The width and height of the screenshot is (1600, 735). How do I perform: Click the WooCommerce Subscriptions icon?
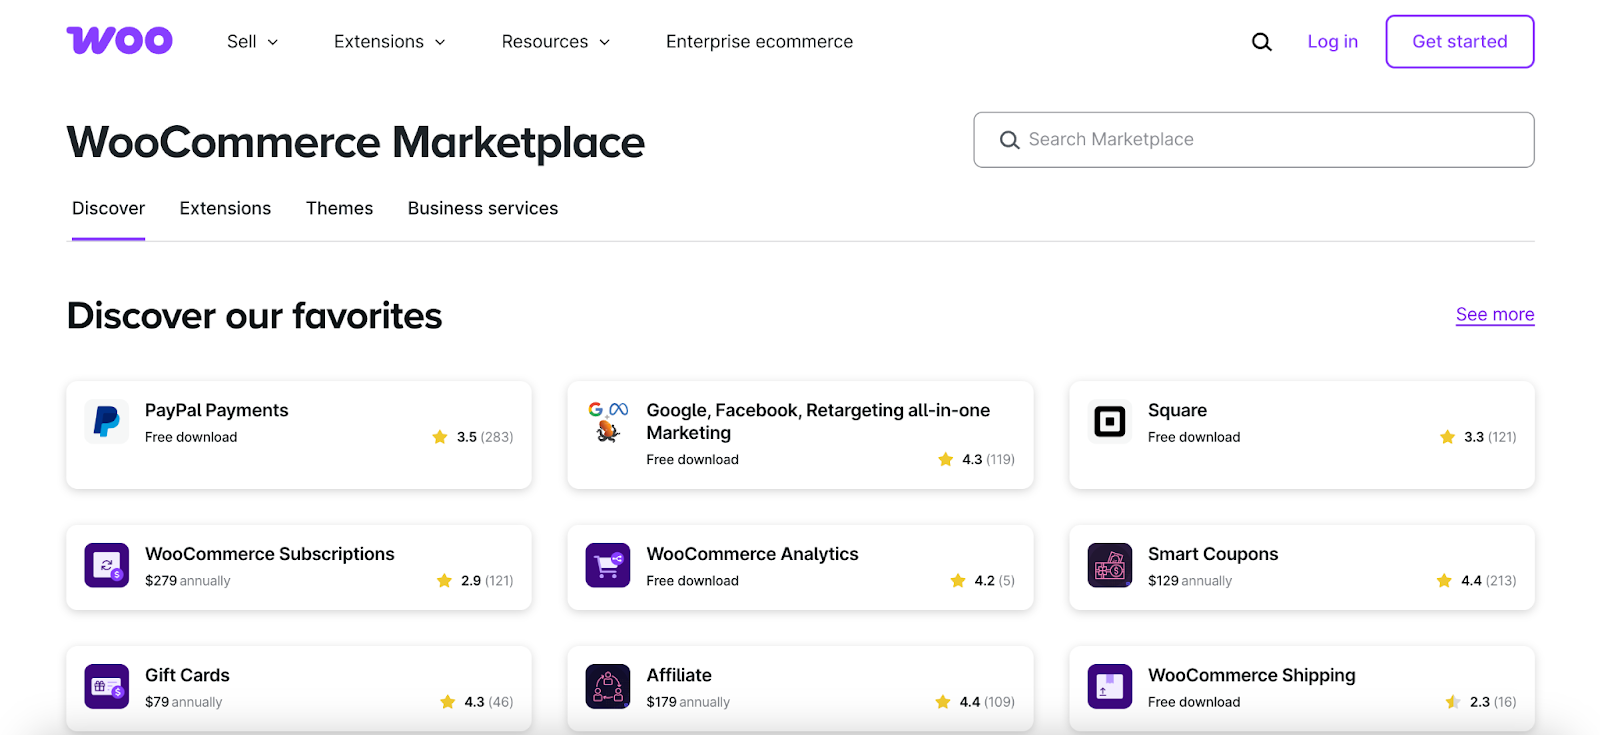(107, 565)
